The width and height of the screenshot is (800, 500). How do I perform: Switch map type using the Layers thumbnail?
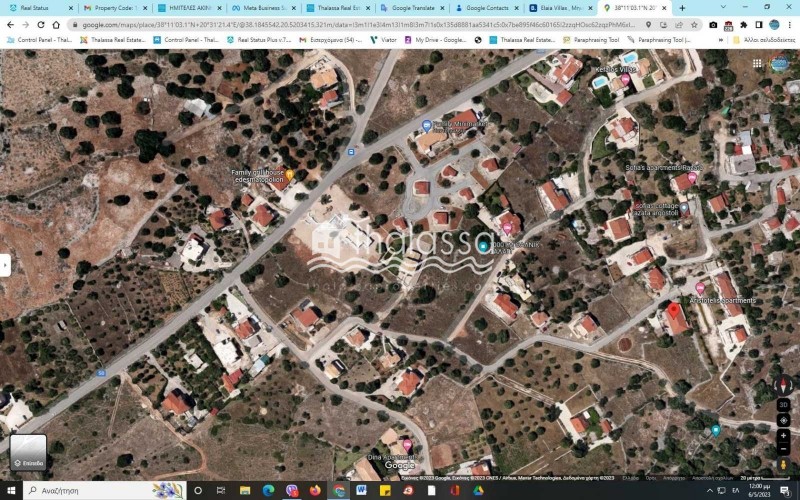(28, 452)
